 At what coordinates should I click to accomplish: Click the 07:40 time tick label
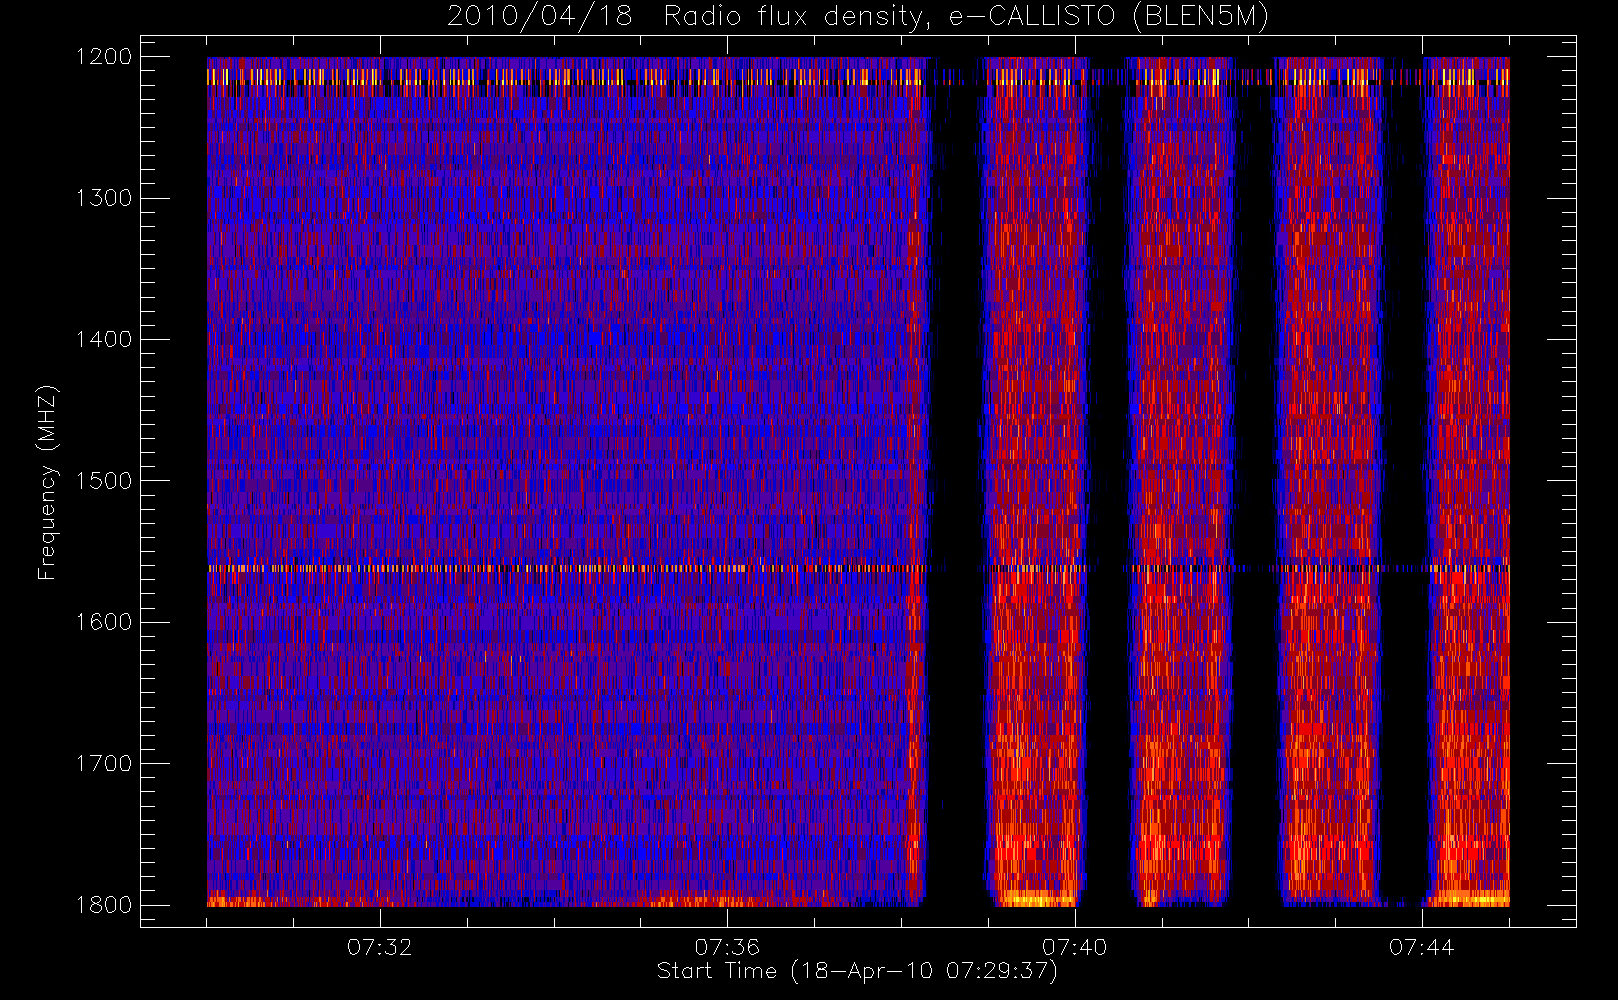(1075, 947)
